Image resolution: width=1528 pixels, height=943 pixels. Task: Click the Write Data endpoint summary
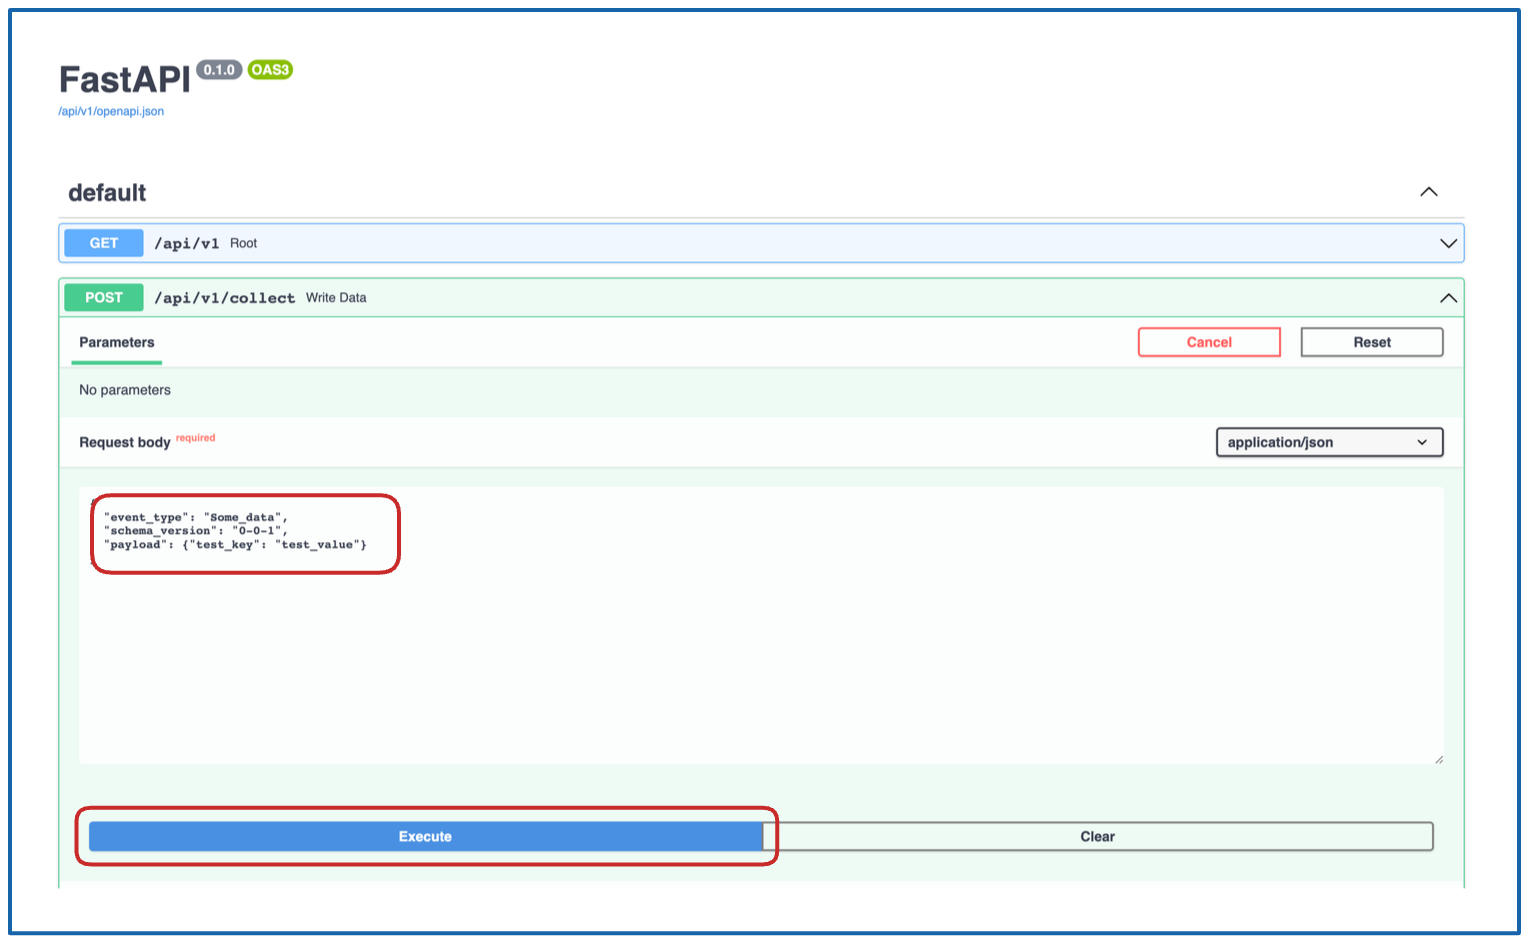click(x=339, y=297)
